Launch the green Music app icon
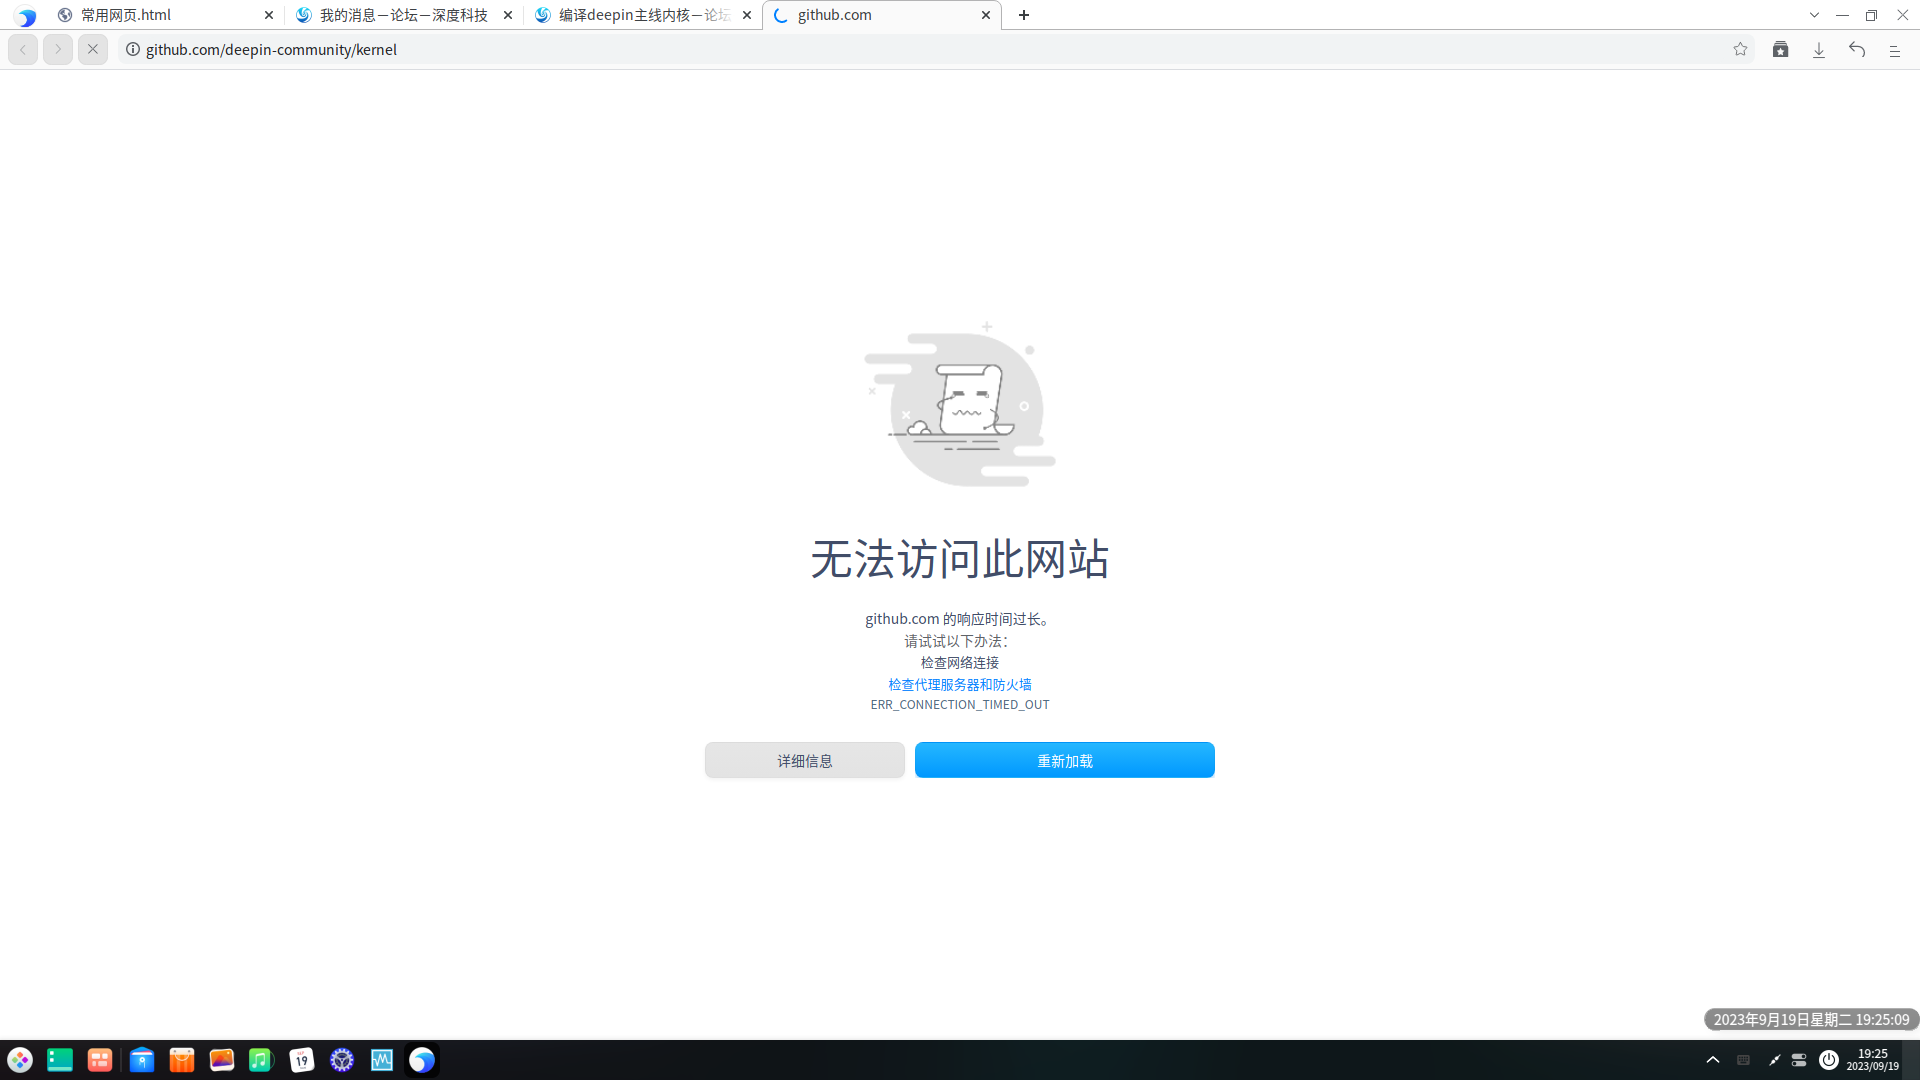Viewport: 1920px width, 1080px height. [x=261, y=1060]
